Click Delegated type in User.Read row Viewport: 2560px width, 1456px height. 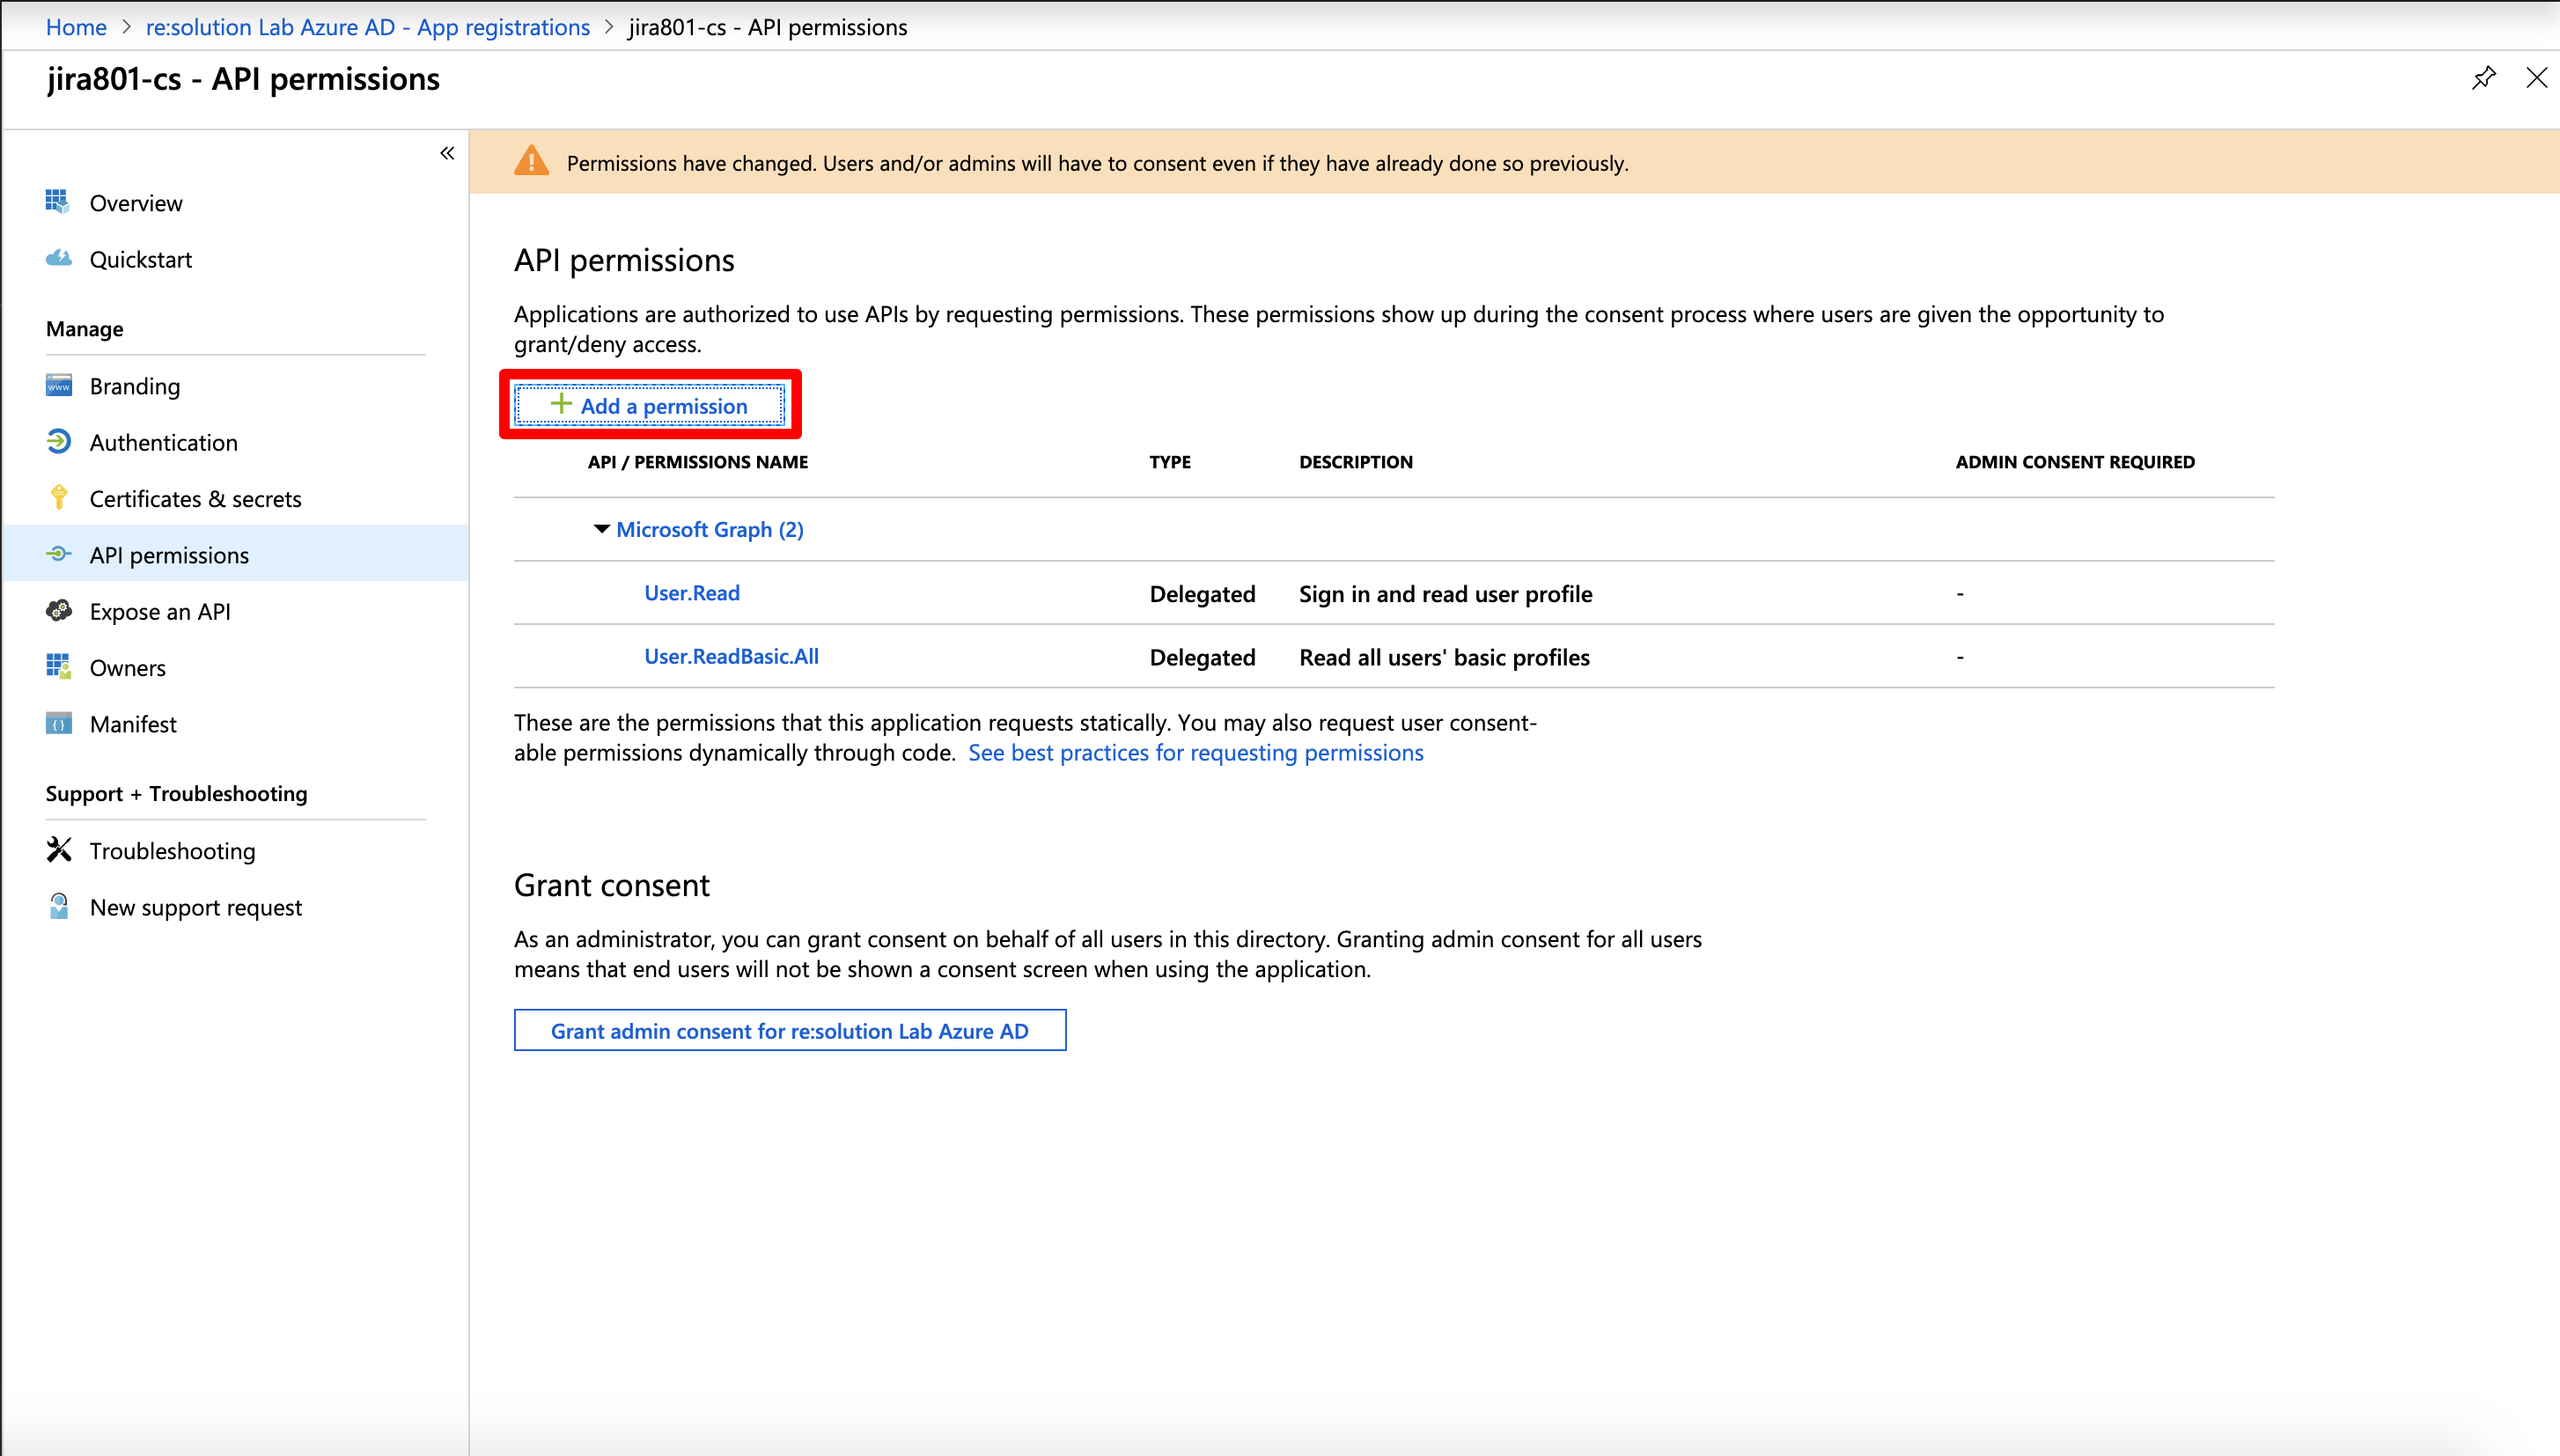tap(1203, 594)
